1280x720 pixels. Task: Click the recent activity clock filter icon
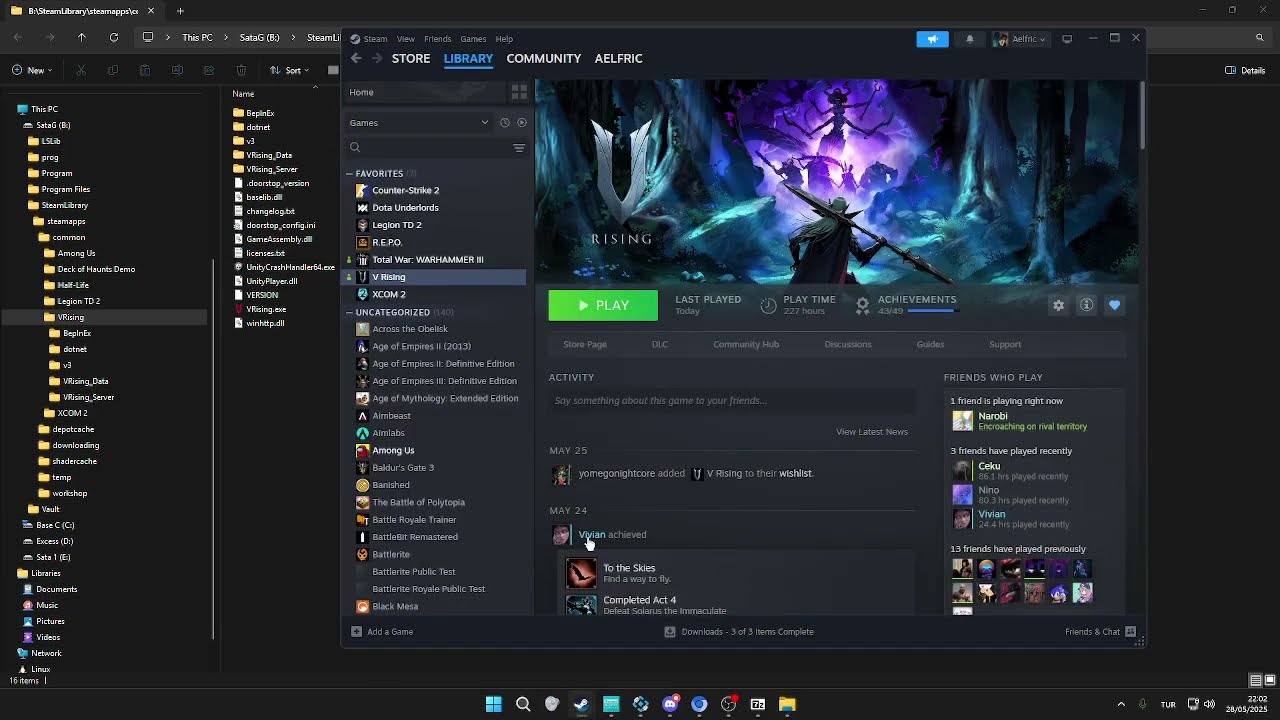[504, 123]
